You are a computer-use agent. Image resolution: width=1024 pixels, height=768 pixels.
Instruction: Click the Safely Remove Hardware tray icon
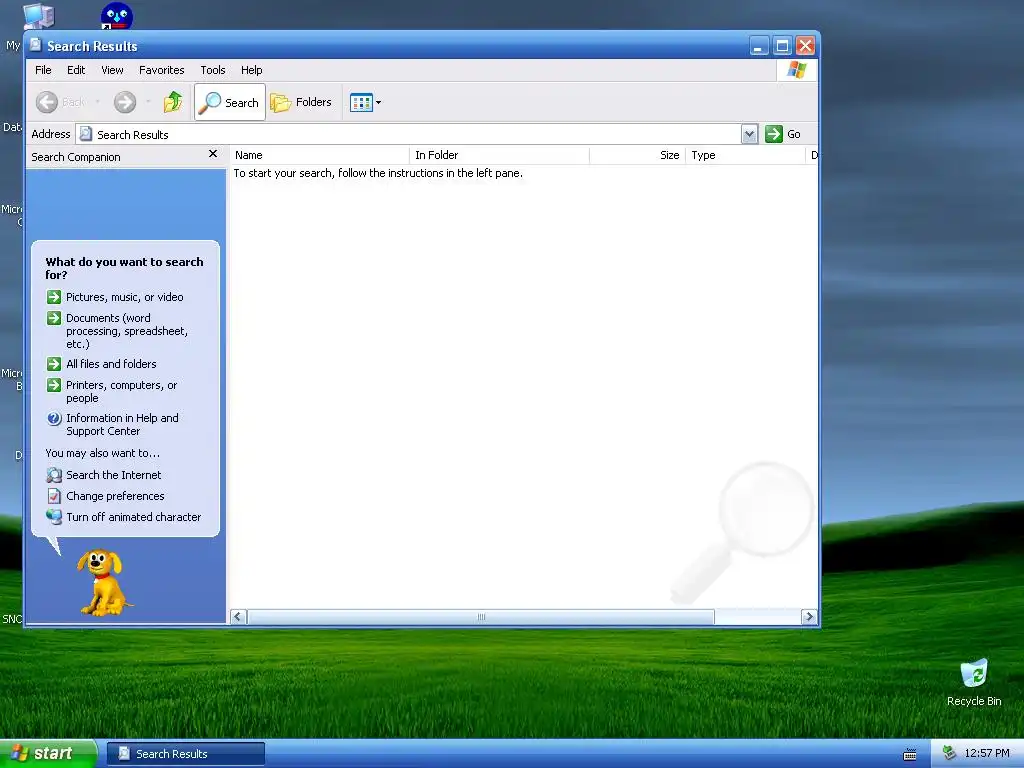coord(949,754)
